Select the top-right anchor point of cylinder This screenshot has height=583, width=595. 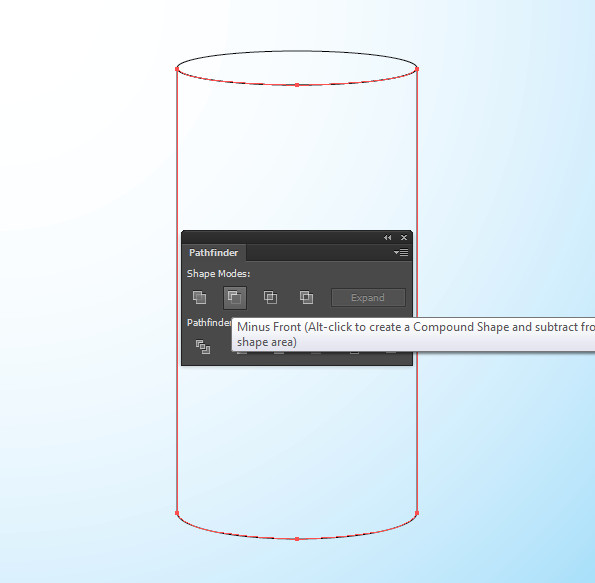pyautogui.click(x=417, y=69)
